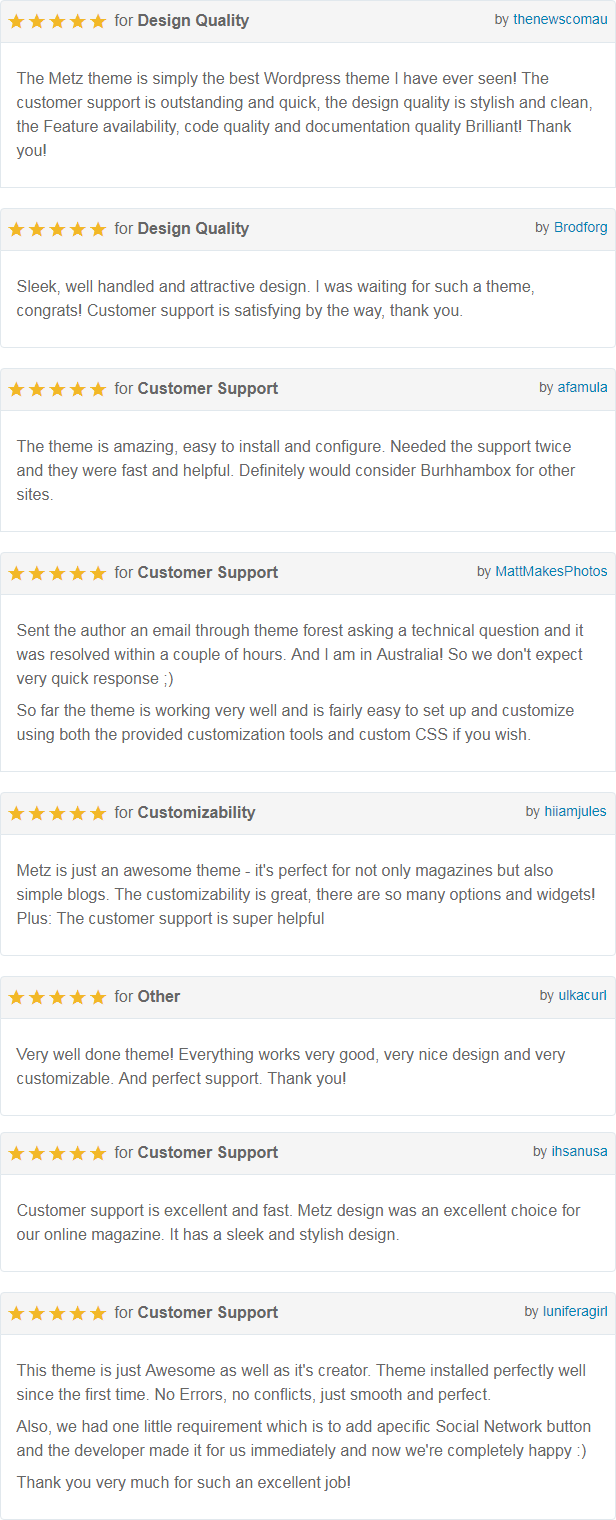Screen dimensions: 616x1520
Task: Open reviewer Brodforg's profile
Action: (x=580, y=228)
